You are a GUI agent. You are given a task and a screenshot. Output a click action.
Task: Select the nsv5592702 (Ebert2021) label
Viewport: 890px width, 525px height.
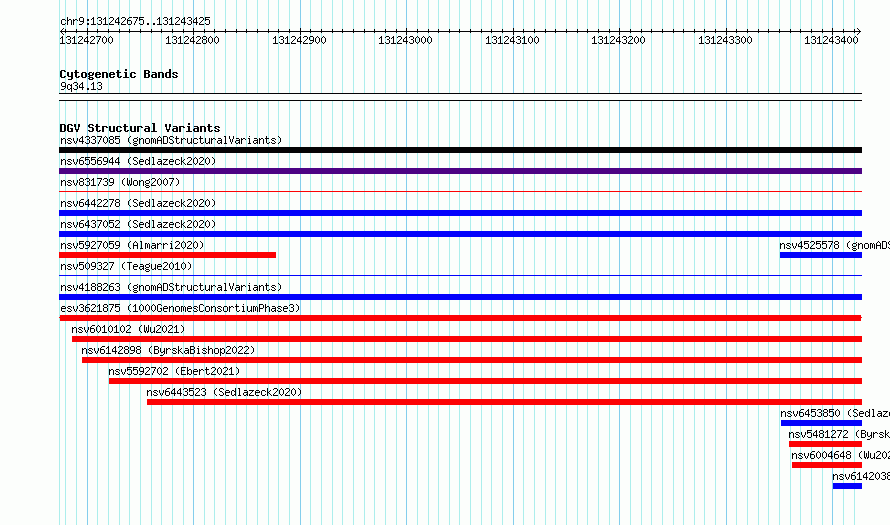coord(174,371)
